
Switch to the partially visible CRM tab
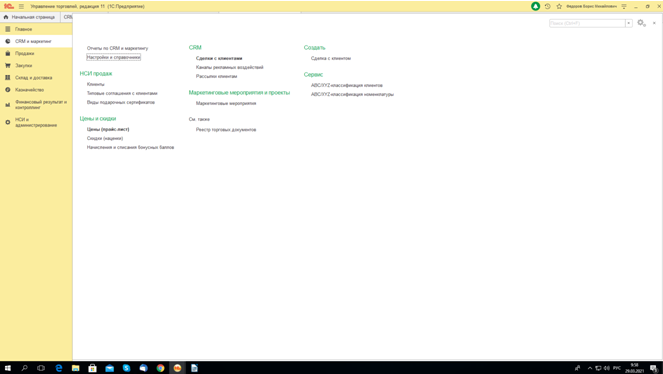coord(67,17)
